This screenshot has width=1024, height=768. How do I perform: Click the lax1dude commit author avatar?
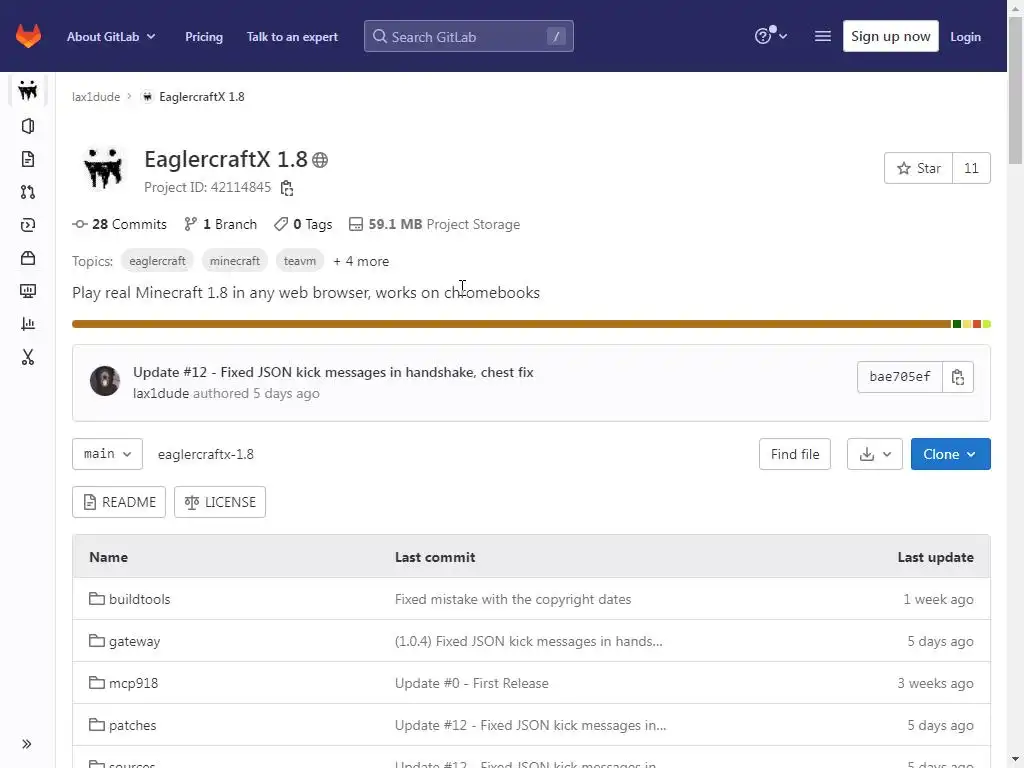pyautogui.click(x=104, y=381)
